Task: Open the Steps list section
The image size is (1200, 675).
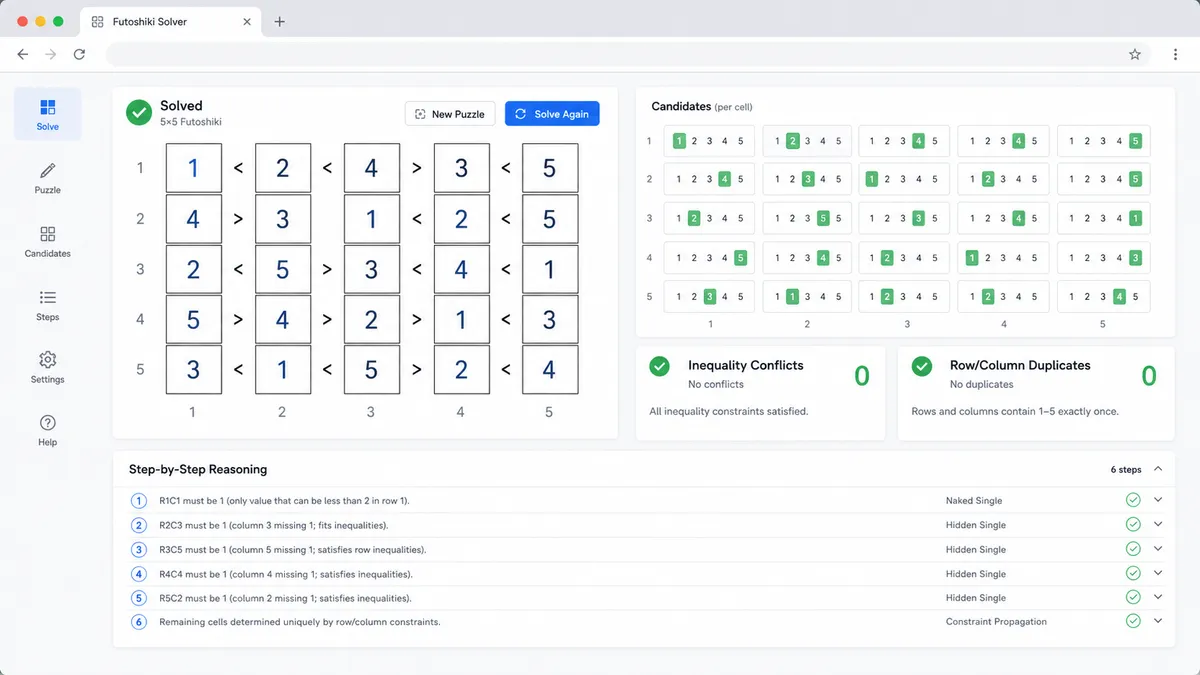Action: pos(48,305)
